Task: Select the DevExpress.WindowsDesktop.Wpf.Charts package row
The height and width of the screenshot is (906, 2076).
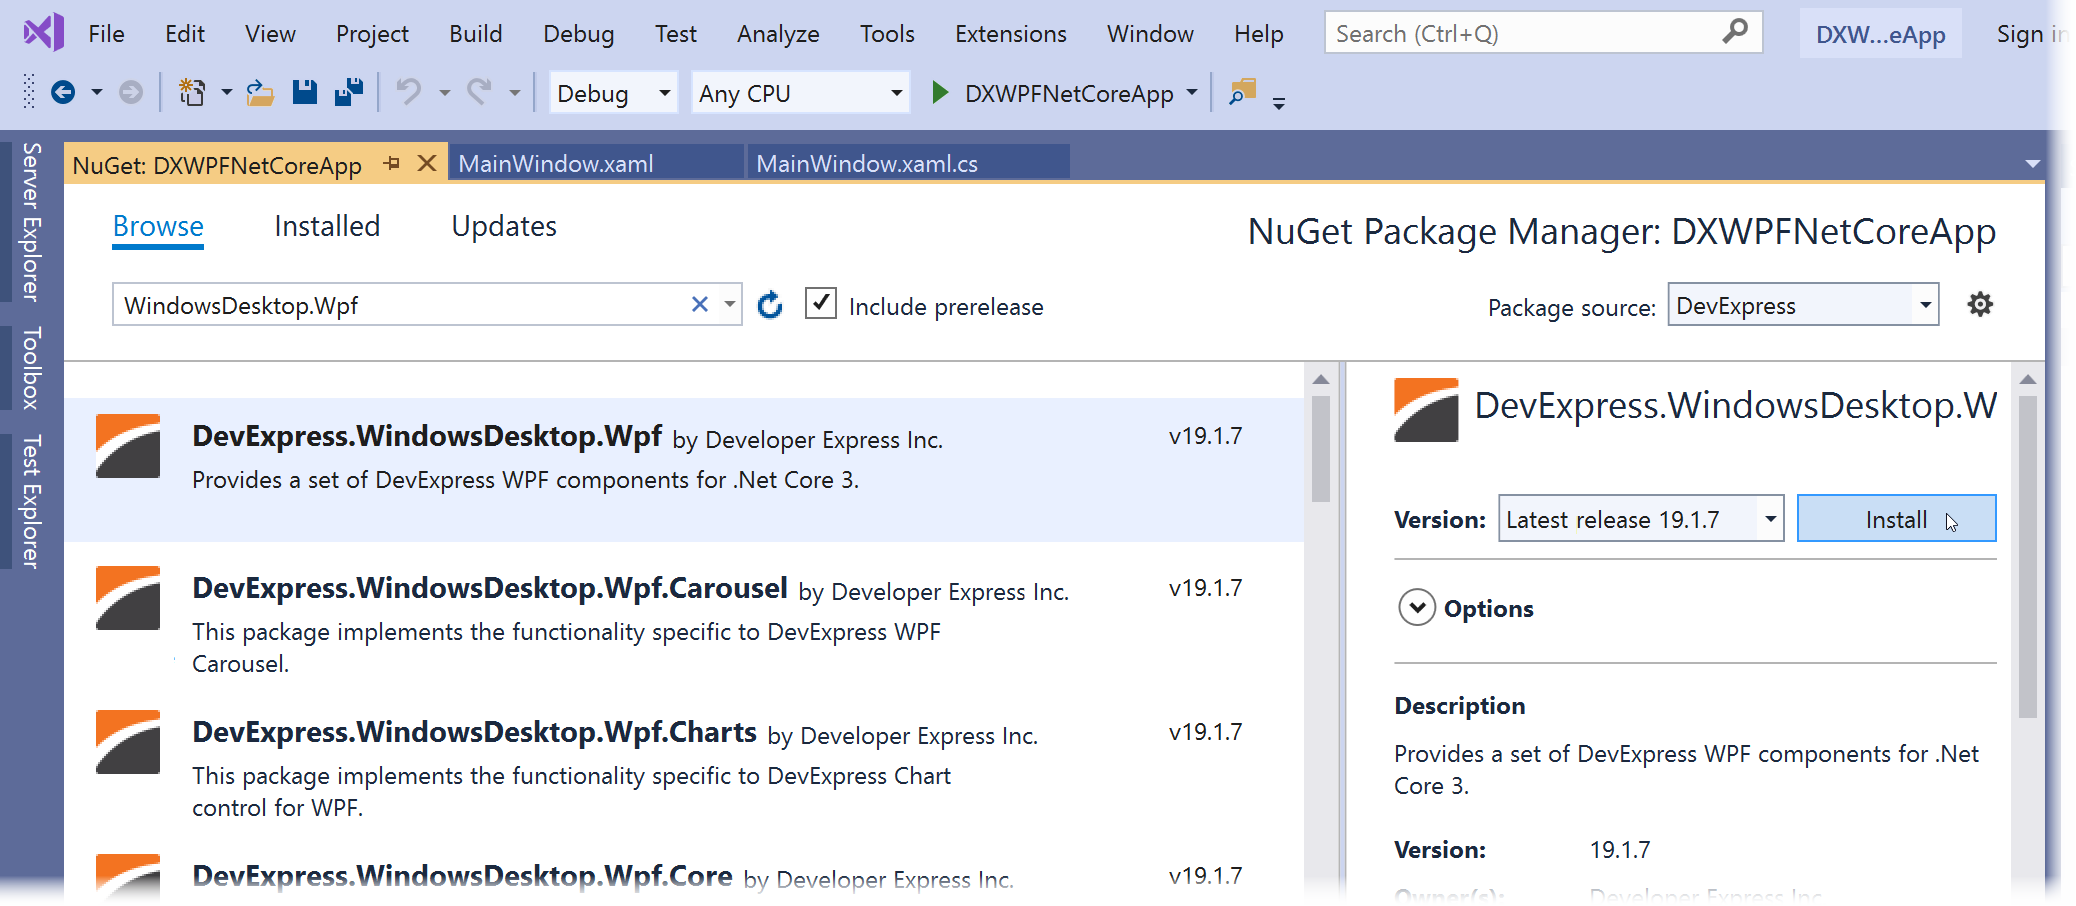Action: pyautogui.click(x=684, y=766)
